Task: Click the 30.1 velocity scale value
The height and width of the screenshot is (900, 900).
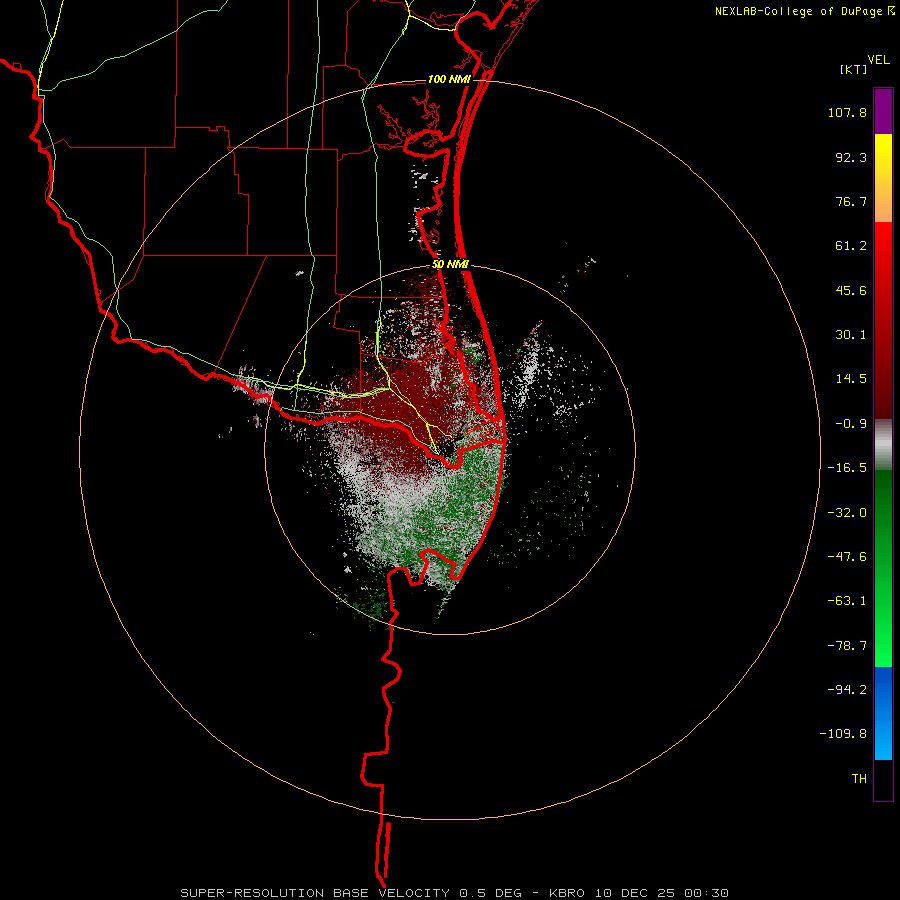Action: 851,335
